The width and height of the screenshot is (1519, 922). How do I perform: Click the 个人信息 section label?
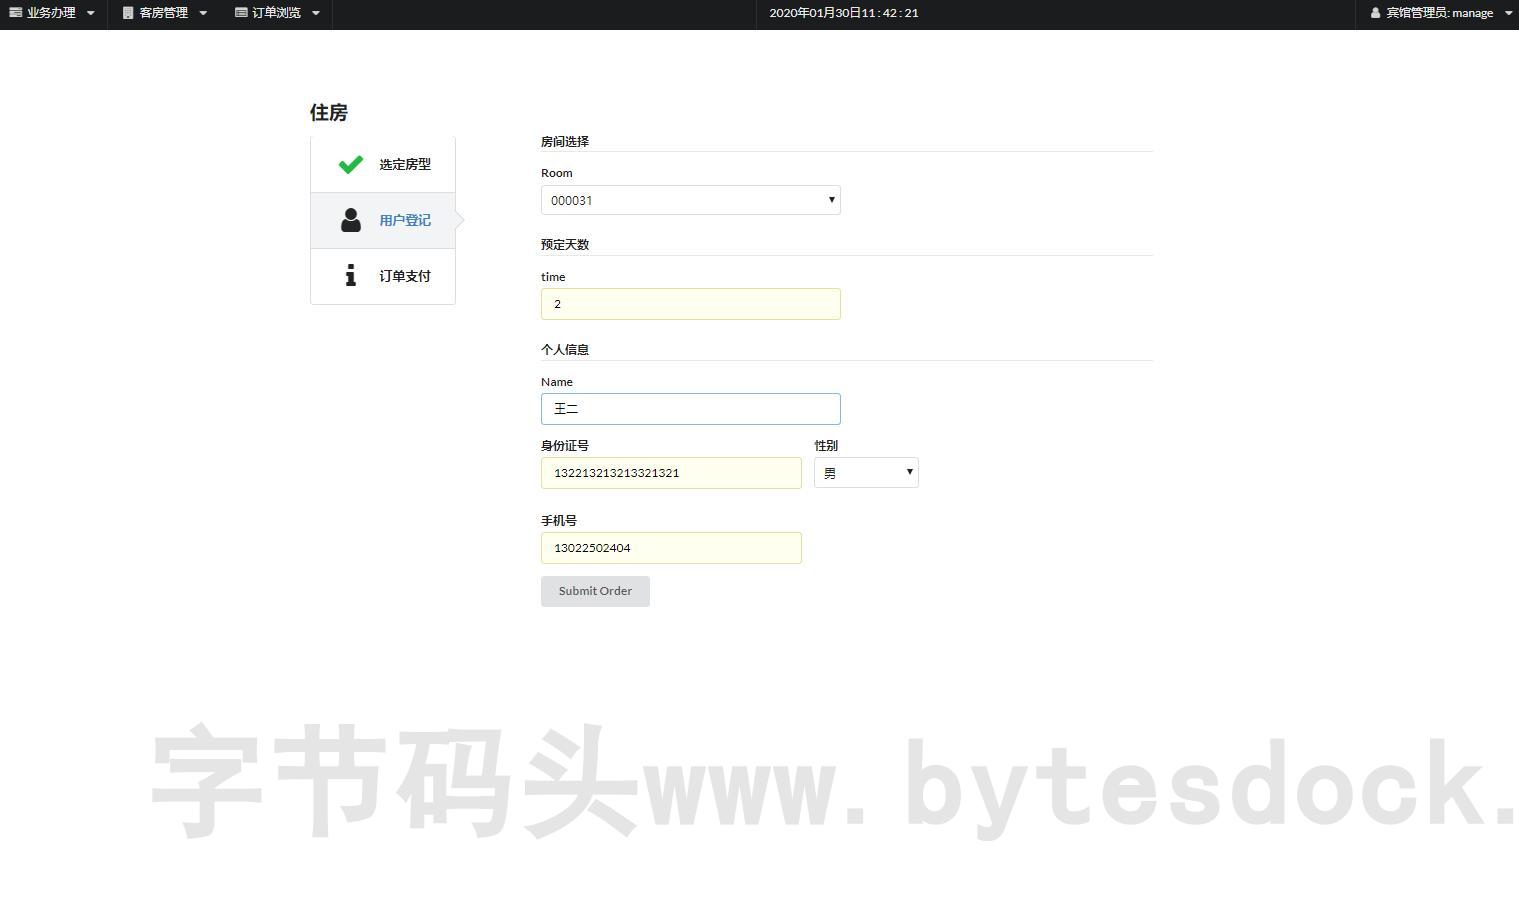pyautogui.click(x=565, y=350)
